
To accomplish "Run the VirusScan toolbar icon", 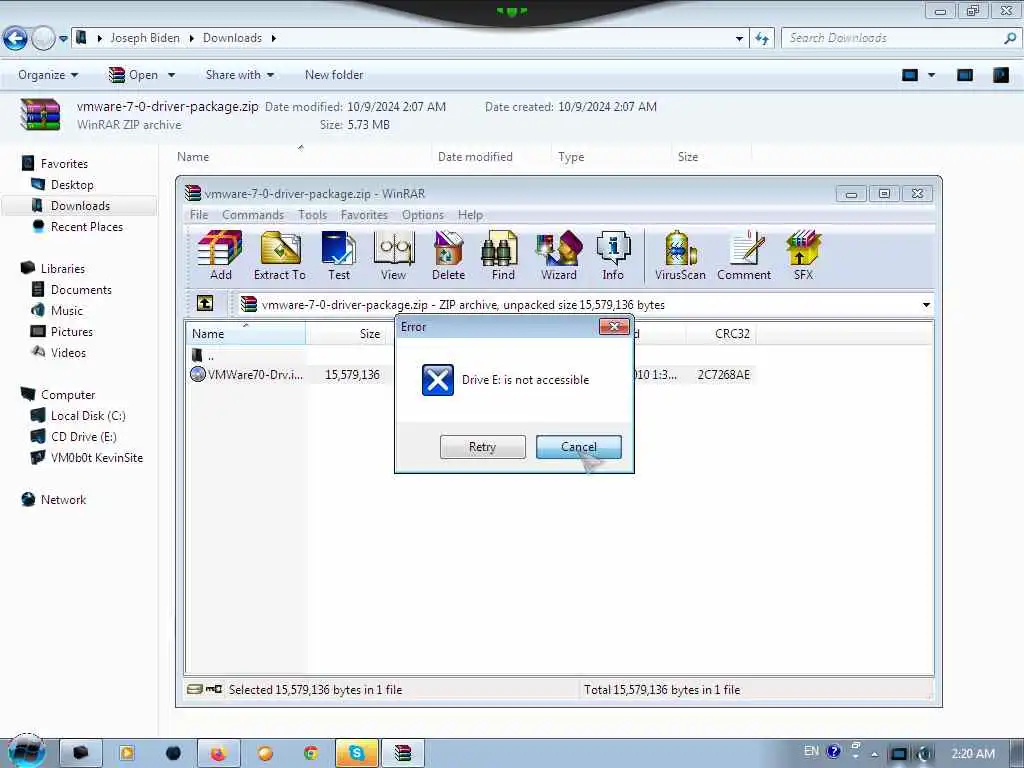I will coord(680,255).
